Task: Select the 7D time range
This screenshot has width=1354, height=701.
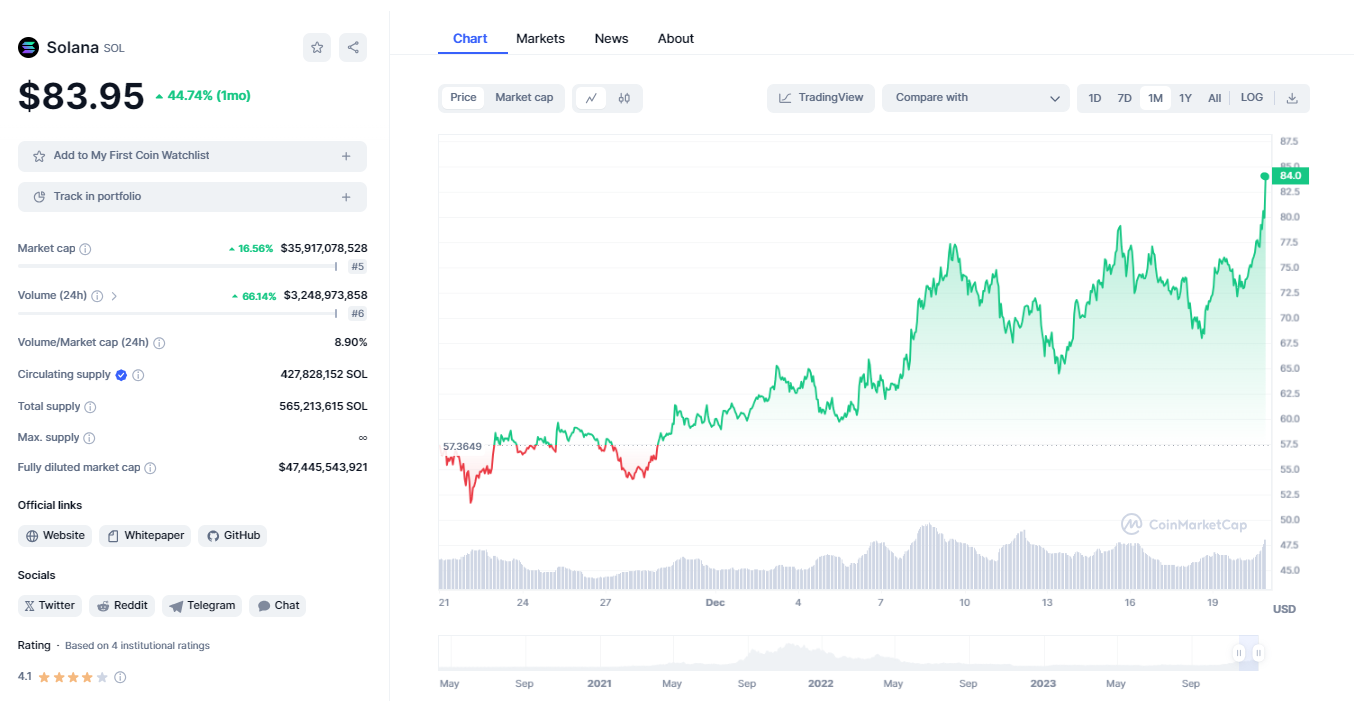Action: pyautogui.click(x=1124, y=98)
